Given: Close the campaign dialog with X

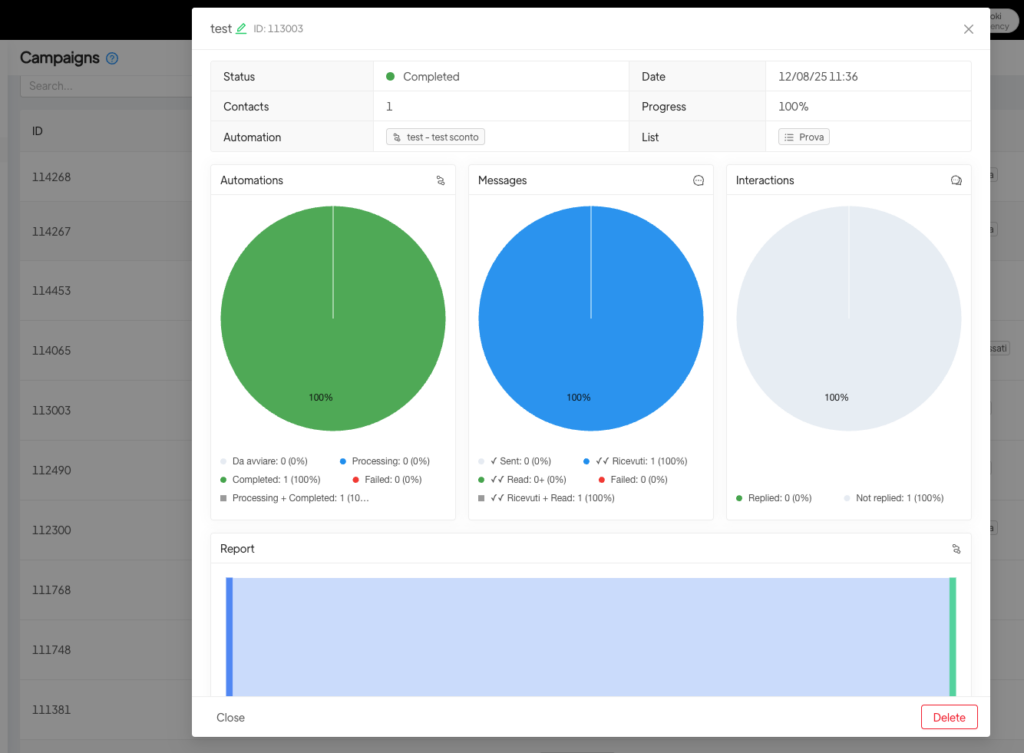Looking at the screenshot, I should (968, 29).
